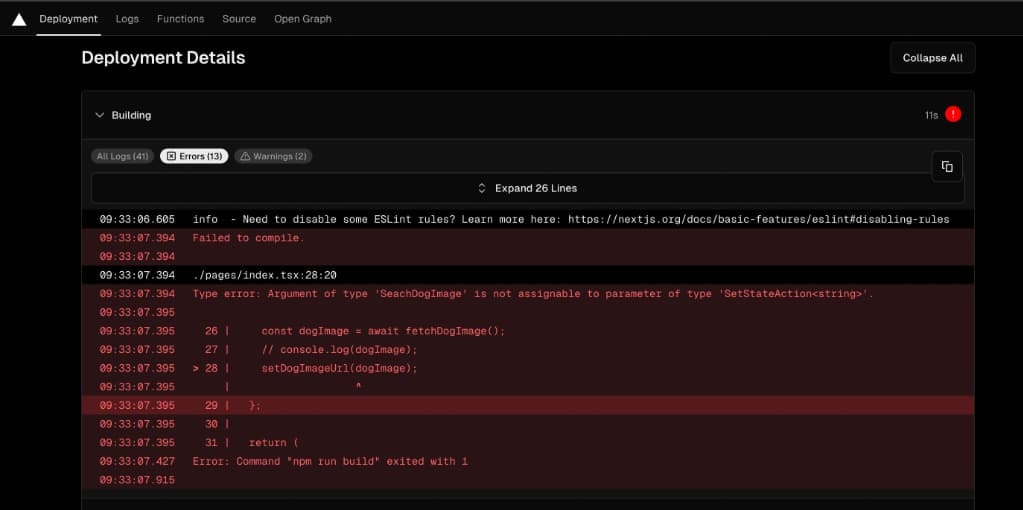This screenshot has height=510, width=1023.
Task: Click the Building section header label
Action: [131, 115]
